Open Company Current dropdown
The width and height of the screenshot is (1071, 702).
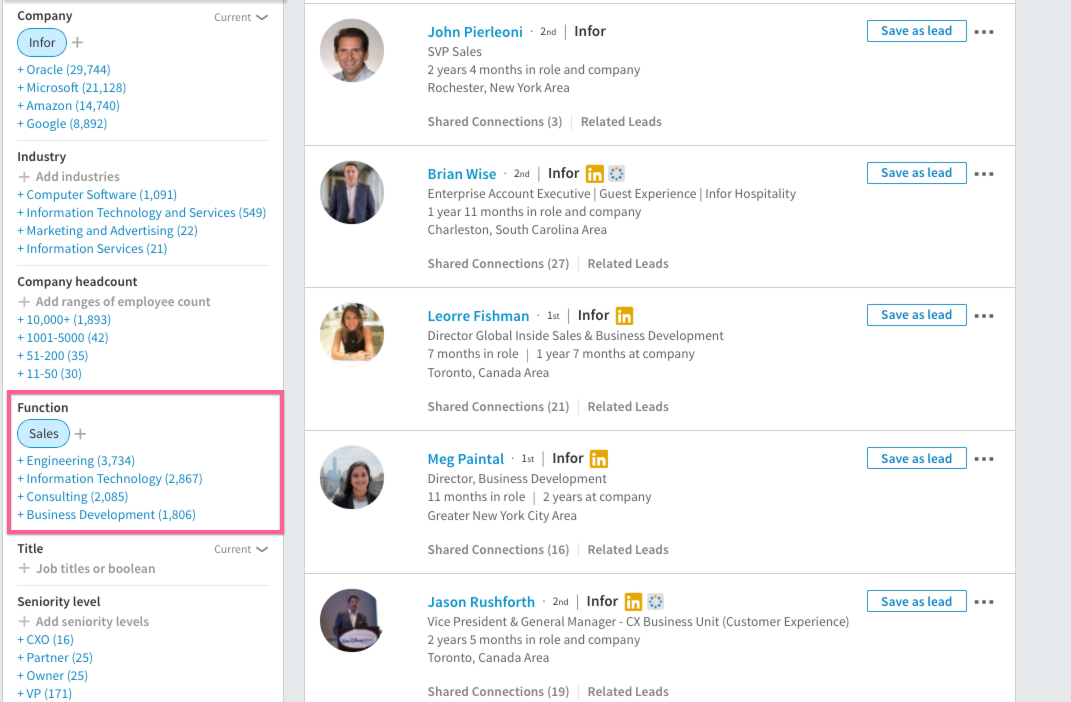240,17
